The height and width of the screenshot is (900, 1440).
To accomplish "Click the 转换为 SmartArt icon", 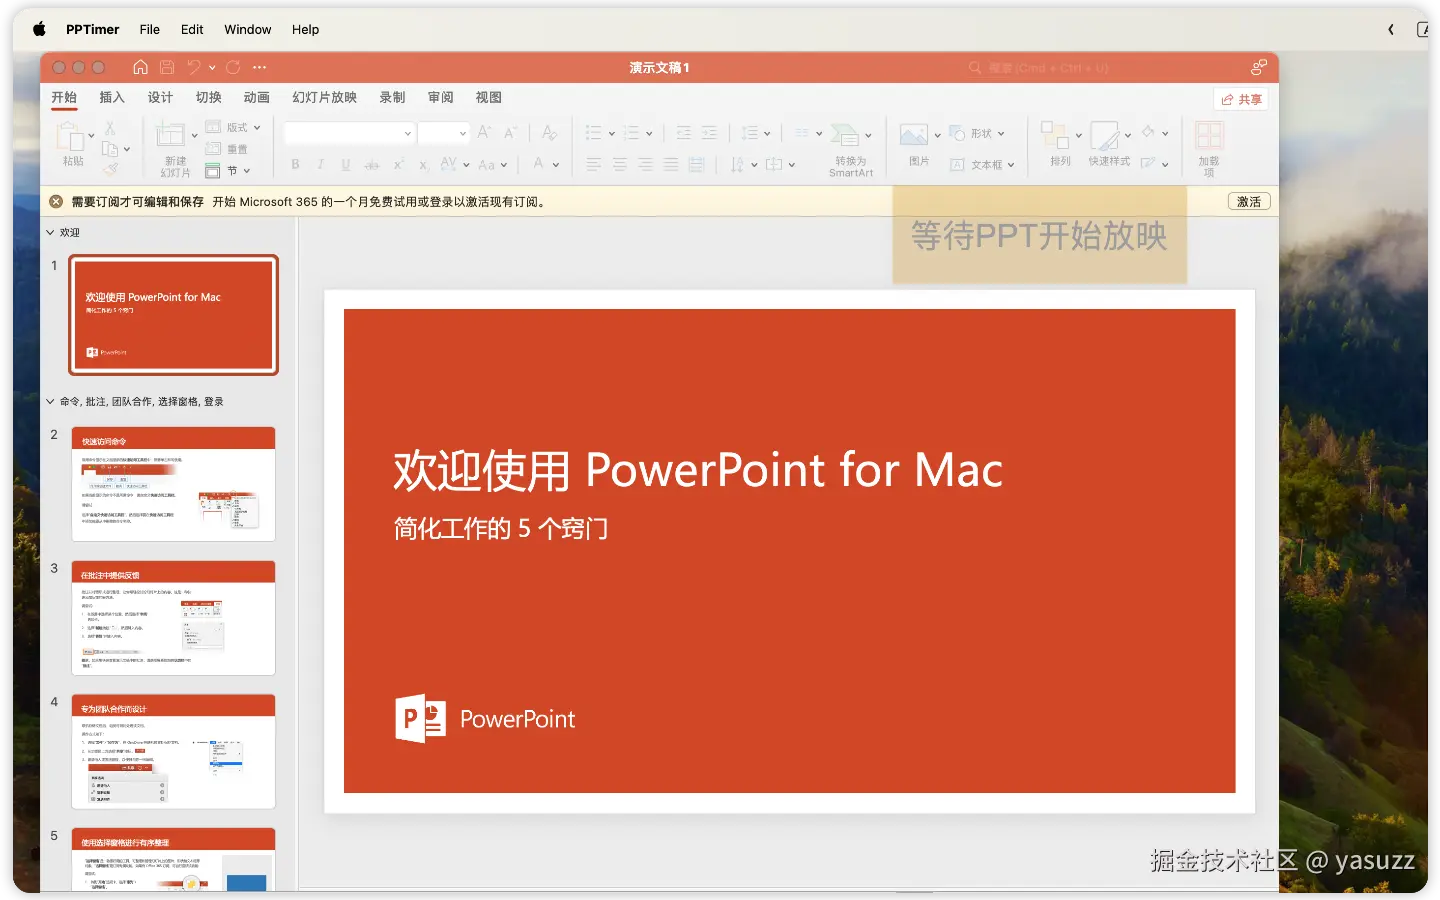I will 845,136.
